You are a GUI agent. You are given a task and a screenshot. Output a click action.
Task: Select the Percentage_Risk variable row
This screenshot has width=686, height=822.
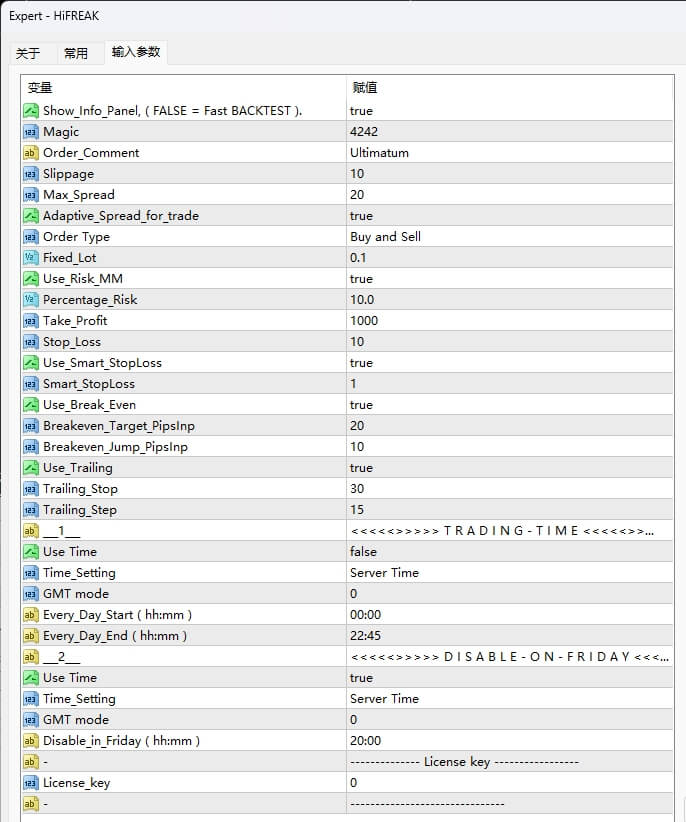[x=183, y=299]
